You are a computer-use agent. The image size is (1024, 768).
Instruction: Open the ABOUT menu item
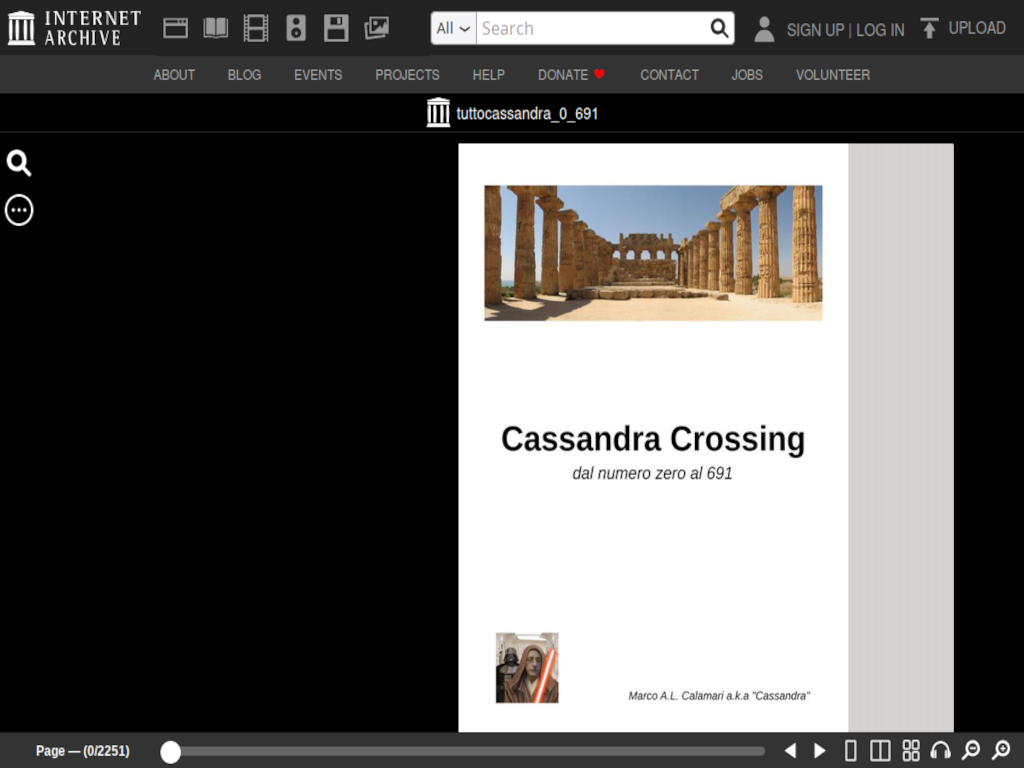(x=174, y=75)
